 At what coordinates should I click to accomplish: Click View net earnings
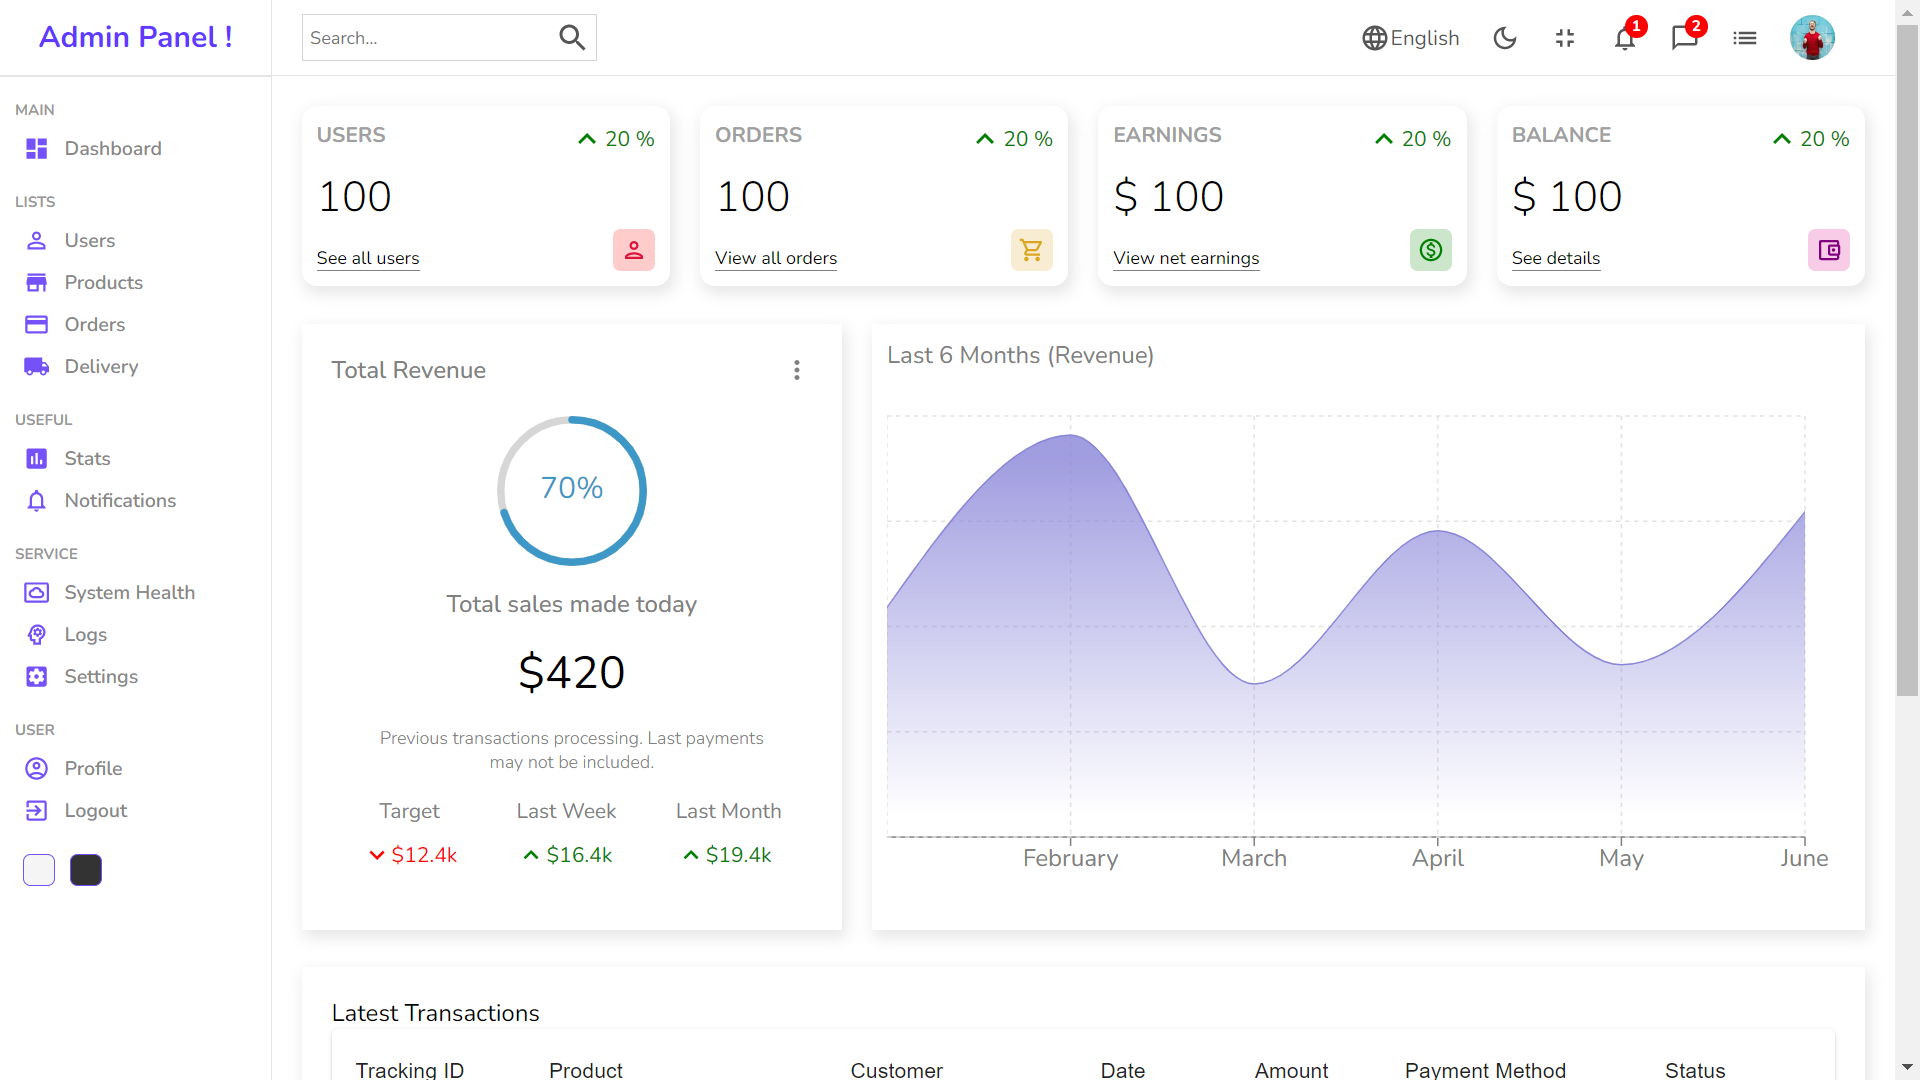(x=1186, y=258)
